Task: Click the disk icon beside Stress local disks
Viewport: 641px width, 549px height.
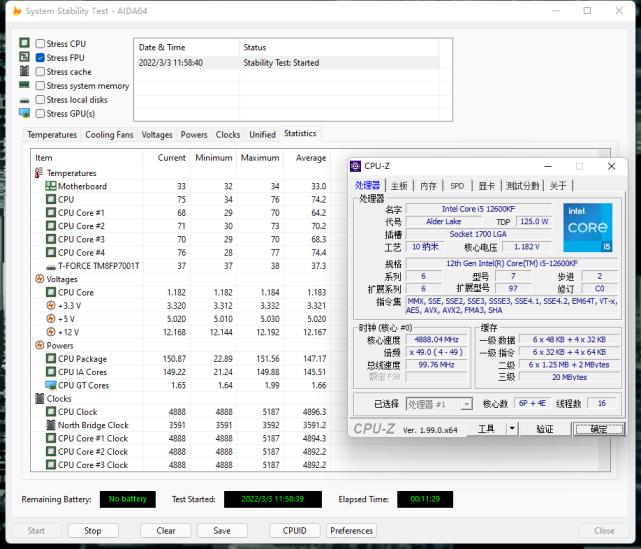Action: pos(25,100)
